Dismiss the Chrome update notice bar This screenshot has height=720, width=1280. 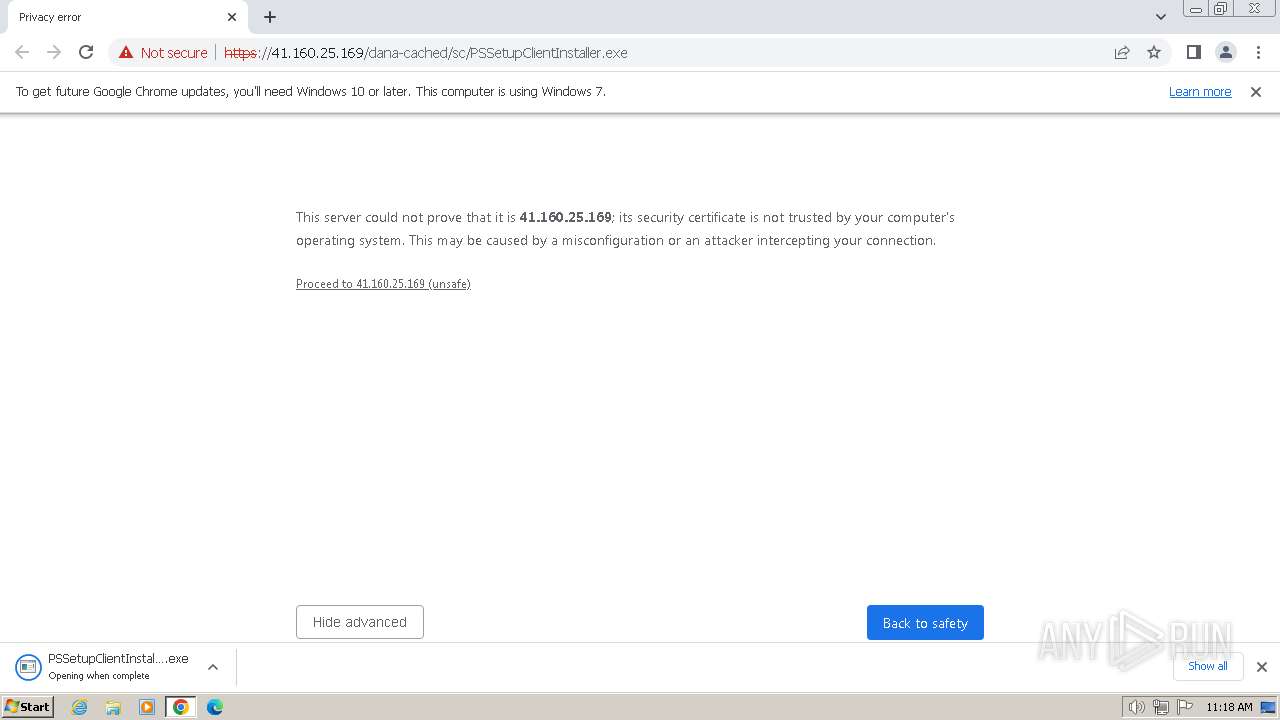(x=1256, y=91)
